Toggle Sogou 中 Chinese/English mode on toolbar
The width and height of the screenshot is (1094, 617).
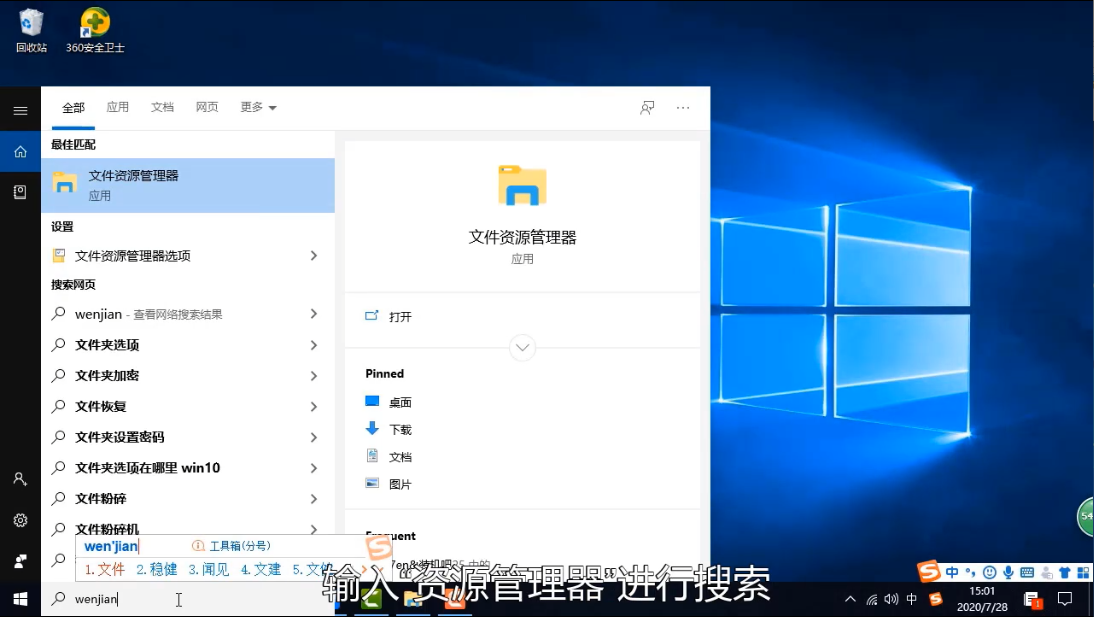pos(952,573)
